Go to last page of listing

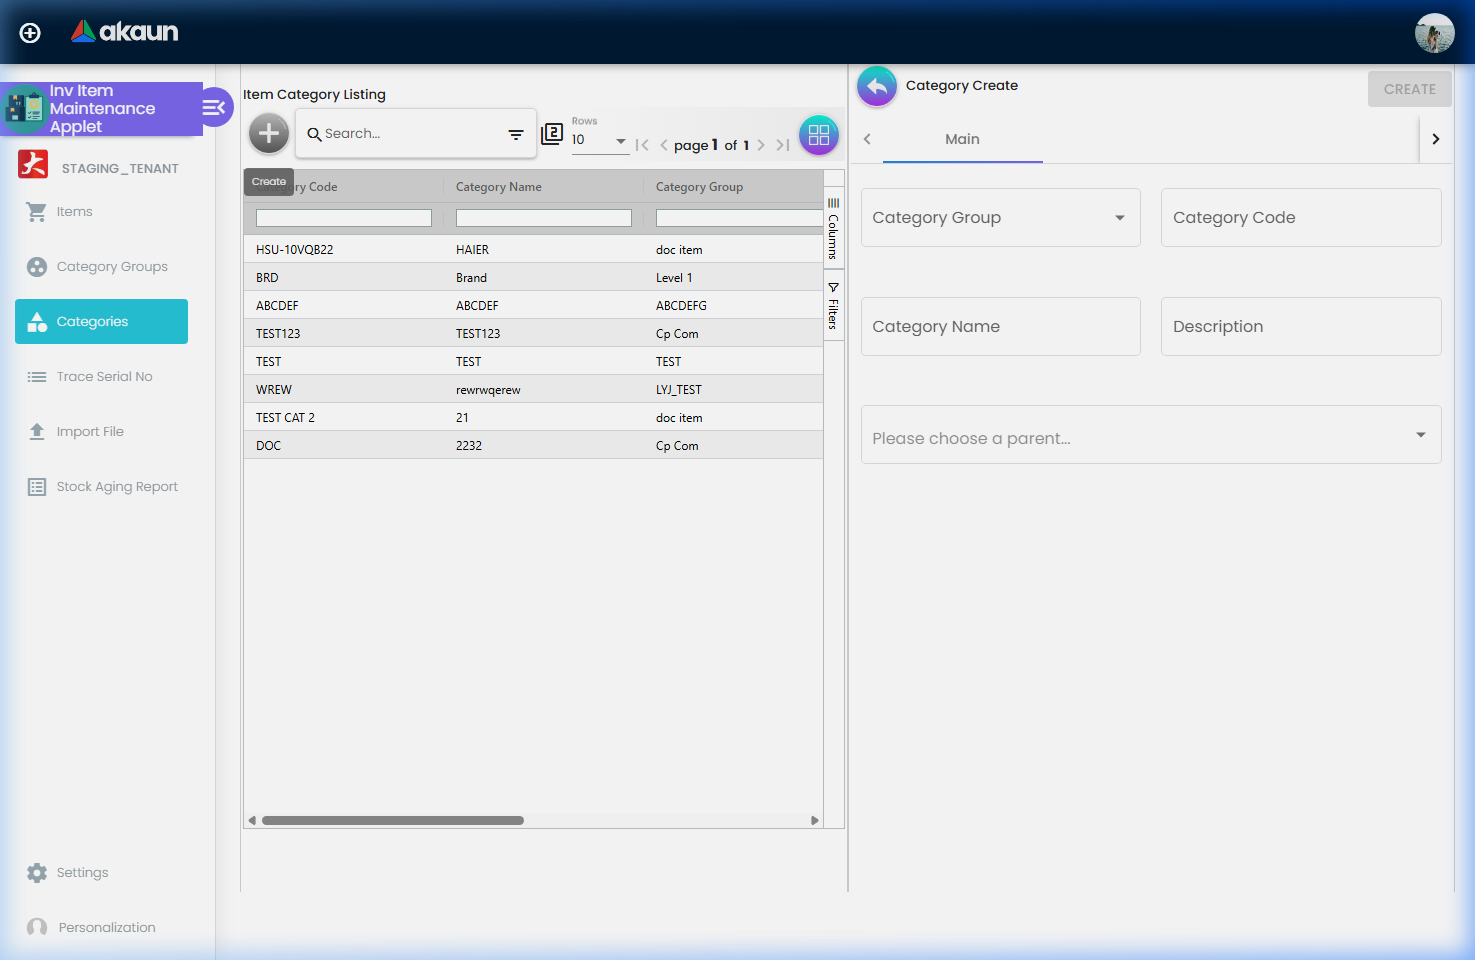coord(783,145)
